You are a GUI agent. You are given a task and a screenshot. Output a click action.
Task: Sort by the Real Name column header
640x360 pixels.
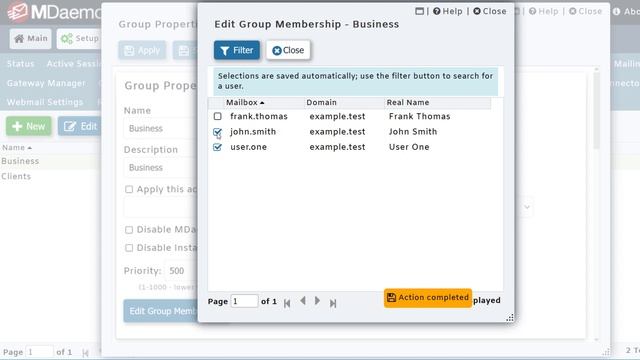click(408, 102)
